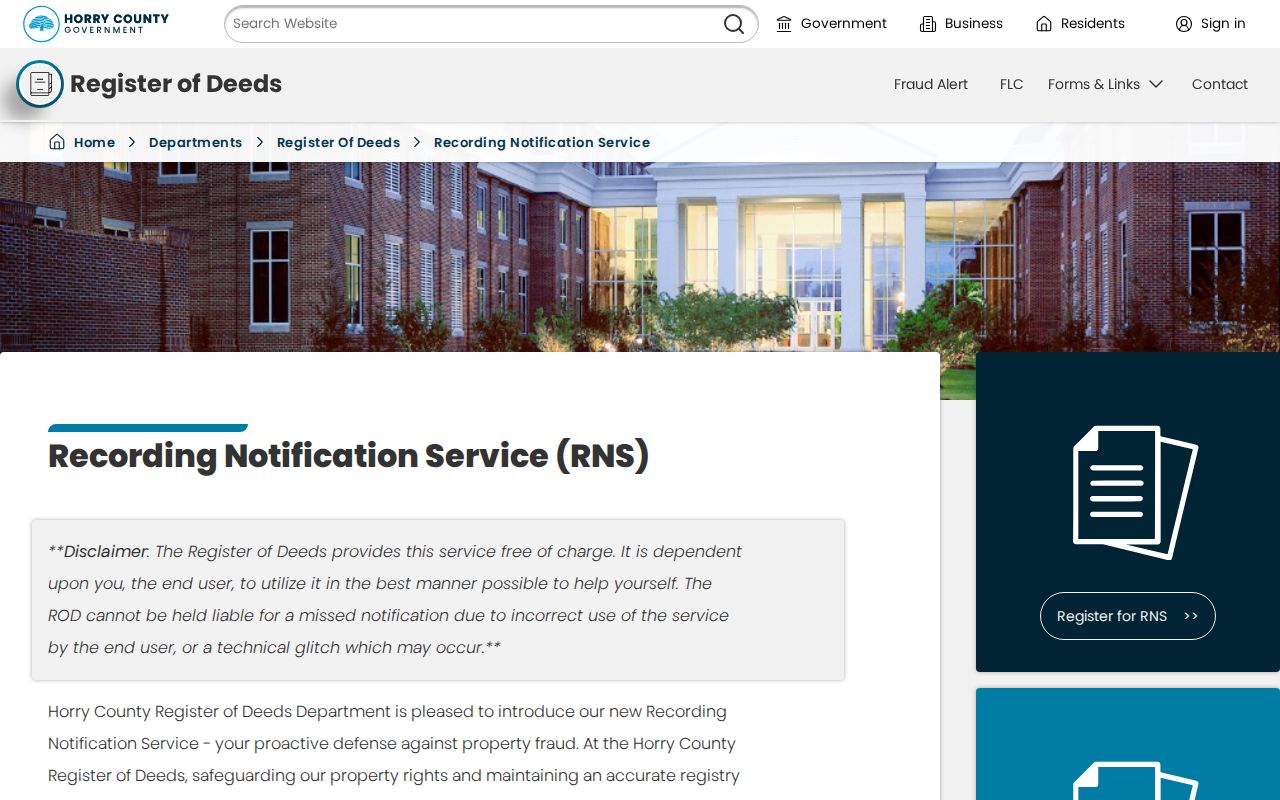Click the Register of Deeds heading
This screenshot has height=800, width=1280.
176,84
